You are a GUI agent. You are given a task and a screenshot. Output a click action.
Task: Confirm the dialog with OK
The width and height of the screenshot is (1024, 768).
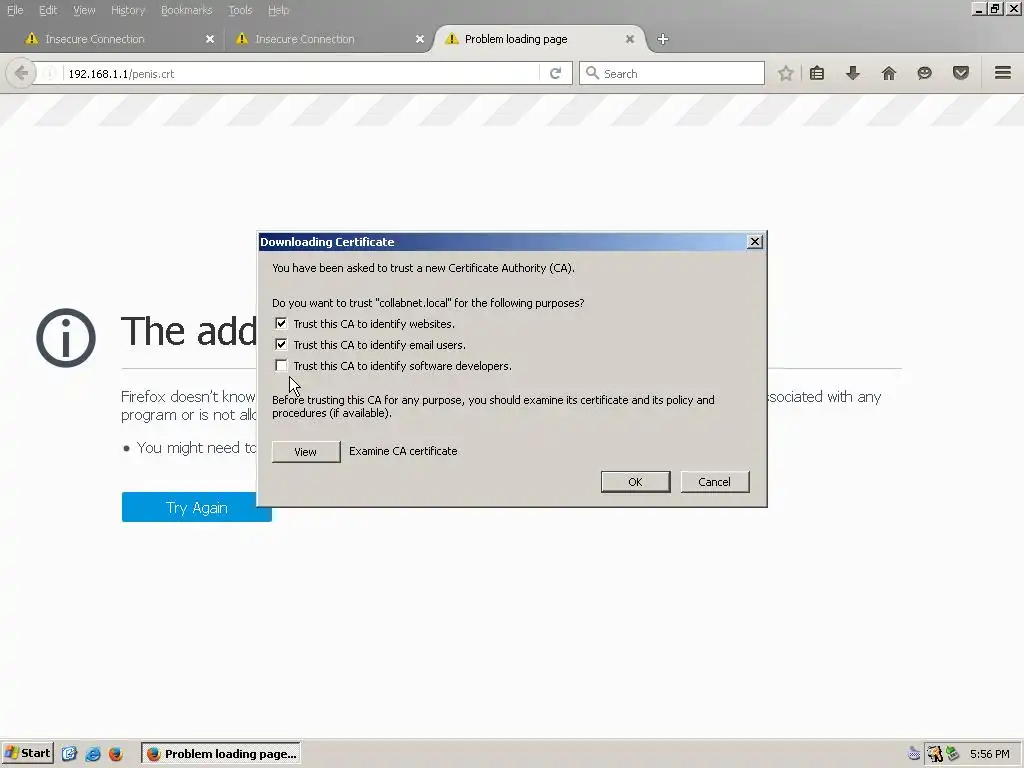[635, 482]
